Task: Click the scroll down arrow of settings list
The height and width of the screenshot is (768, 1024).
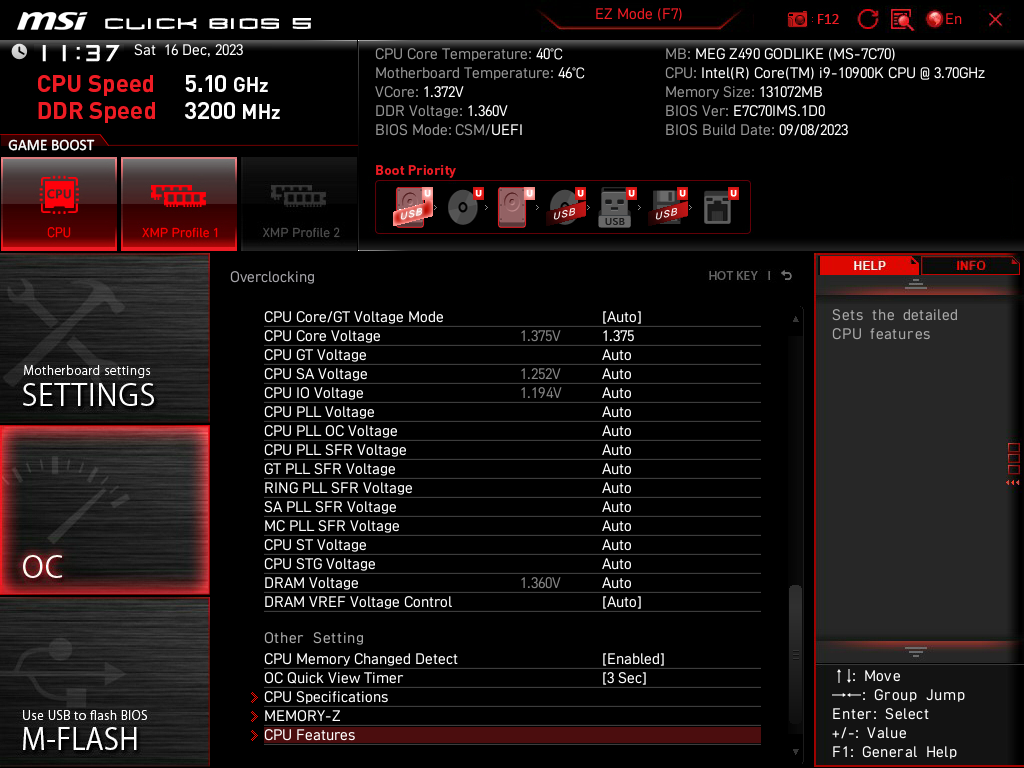Action: pyautogui.click(x=795, y=752)
